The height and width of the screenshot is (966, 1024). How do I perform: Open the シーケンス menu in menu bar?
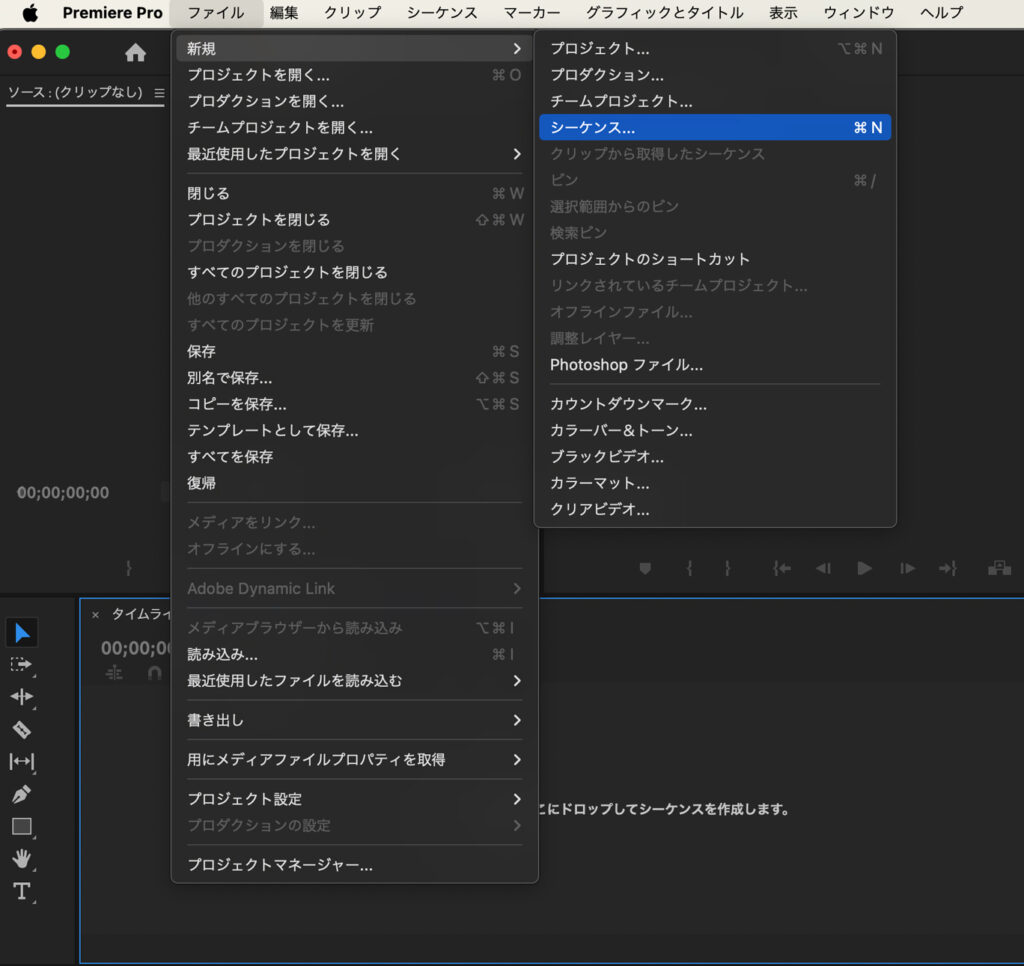442,13
